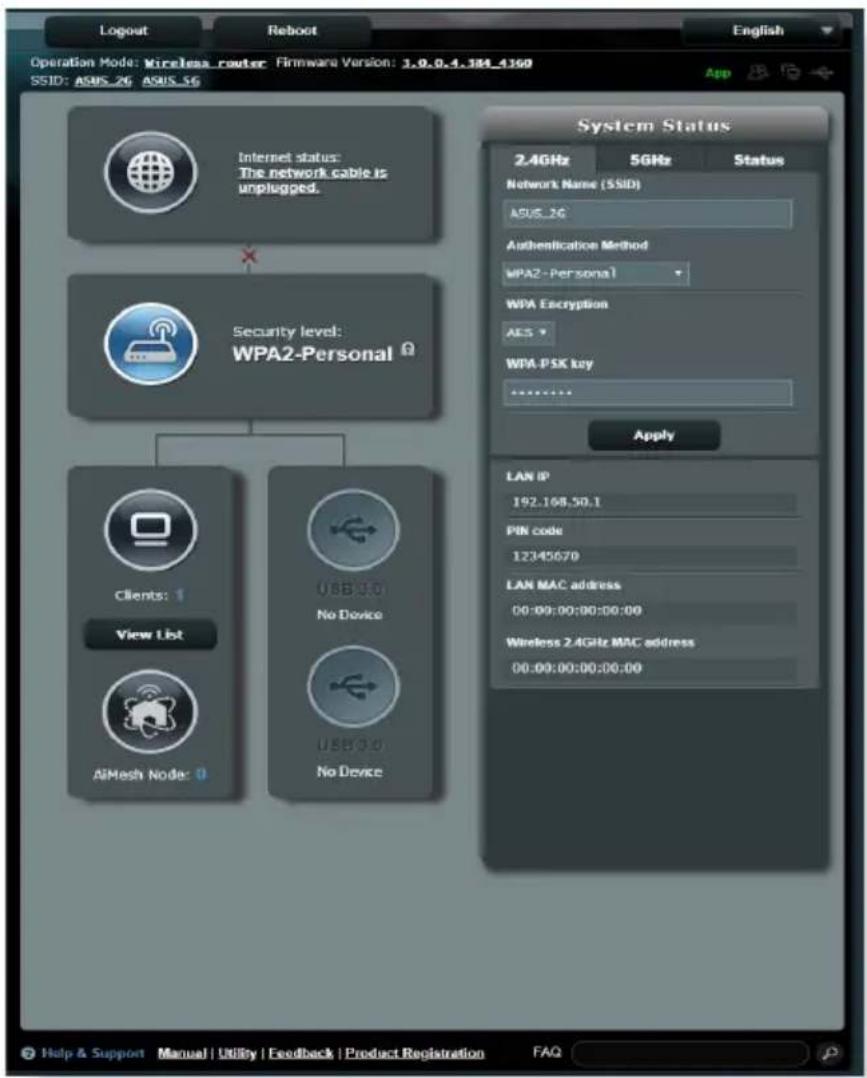Click the WPA-PSK key input field
This screenshot has width=867, height=1078.
tap(648, 393)
